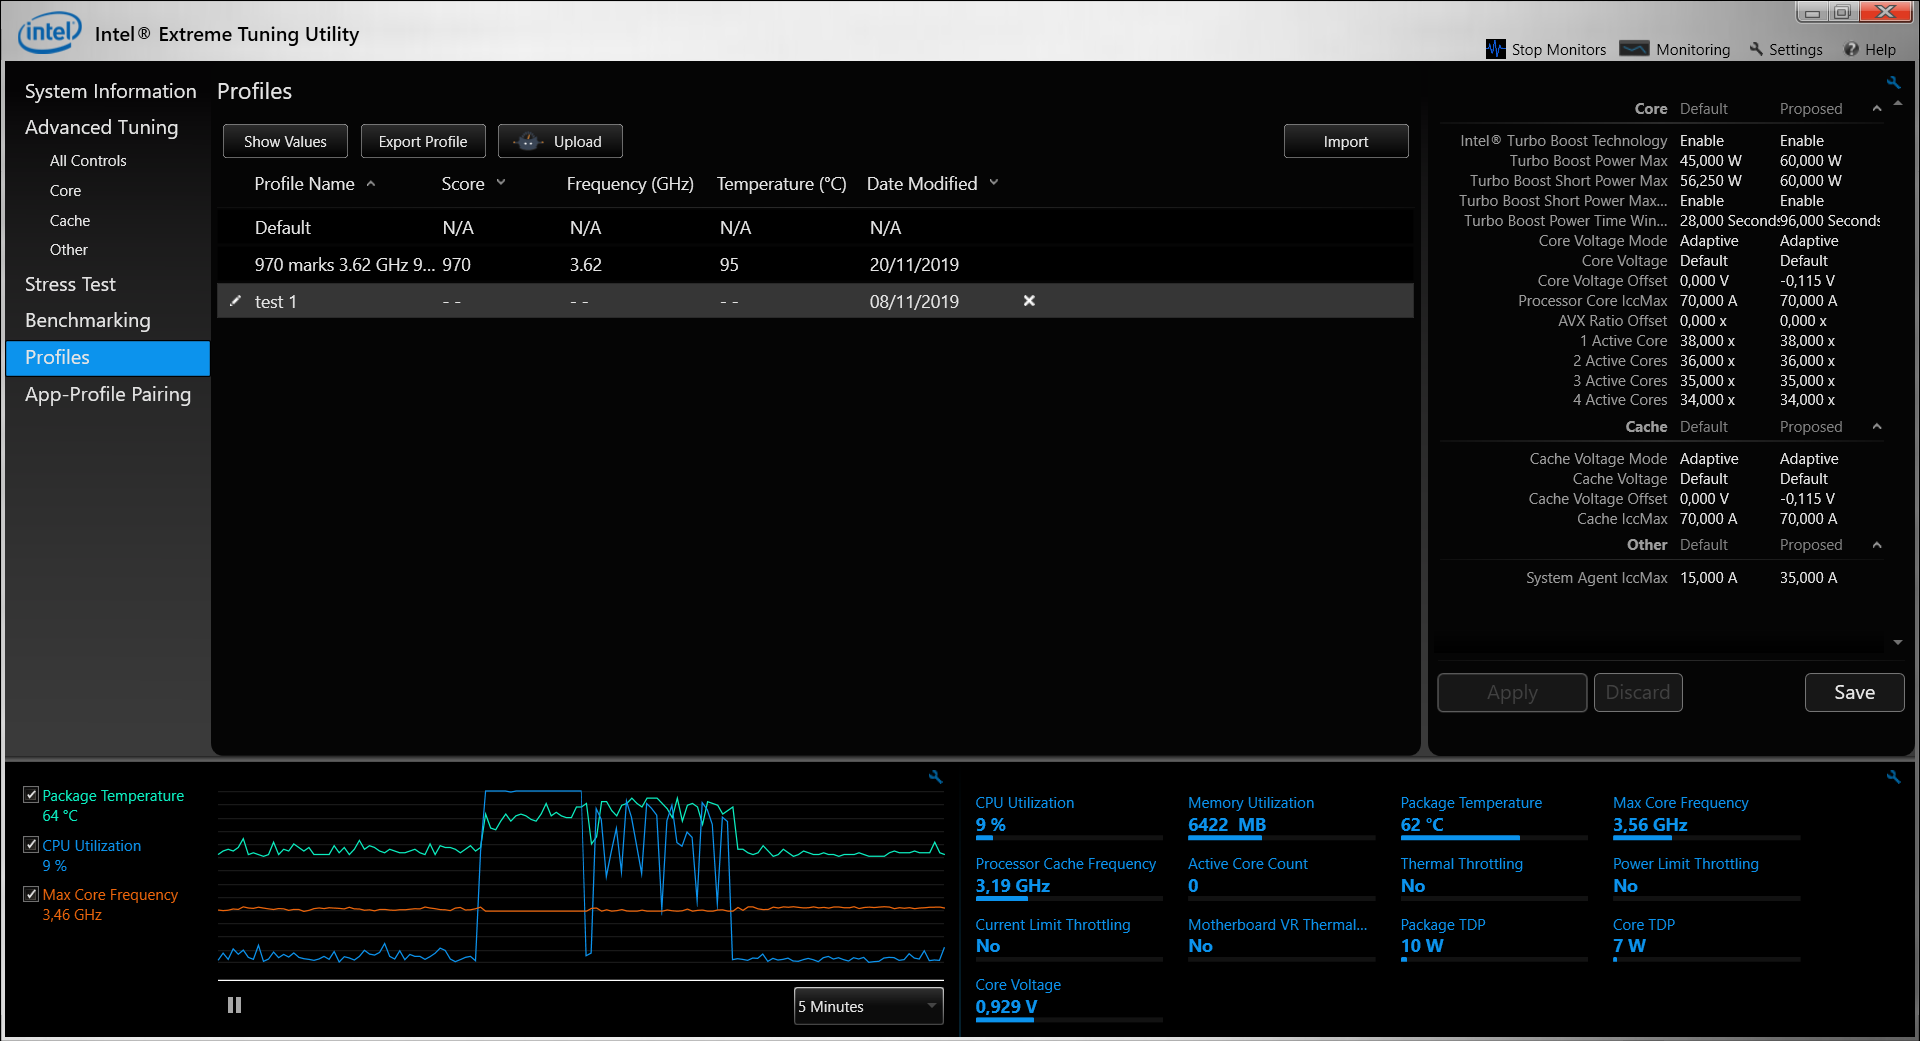Click the CPU Utilization 9 % tile
This screenshot has height=1041, width=1920.
1068,817
